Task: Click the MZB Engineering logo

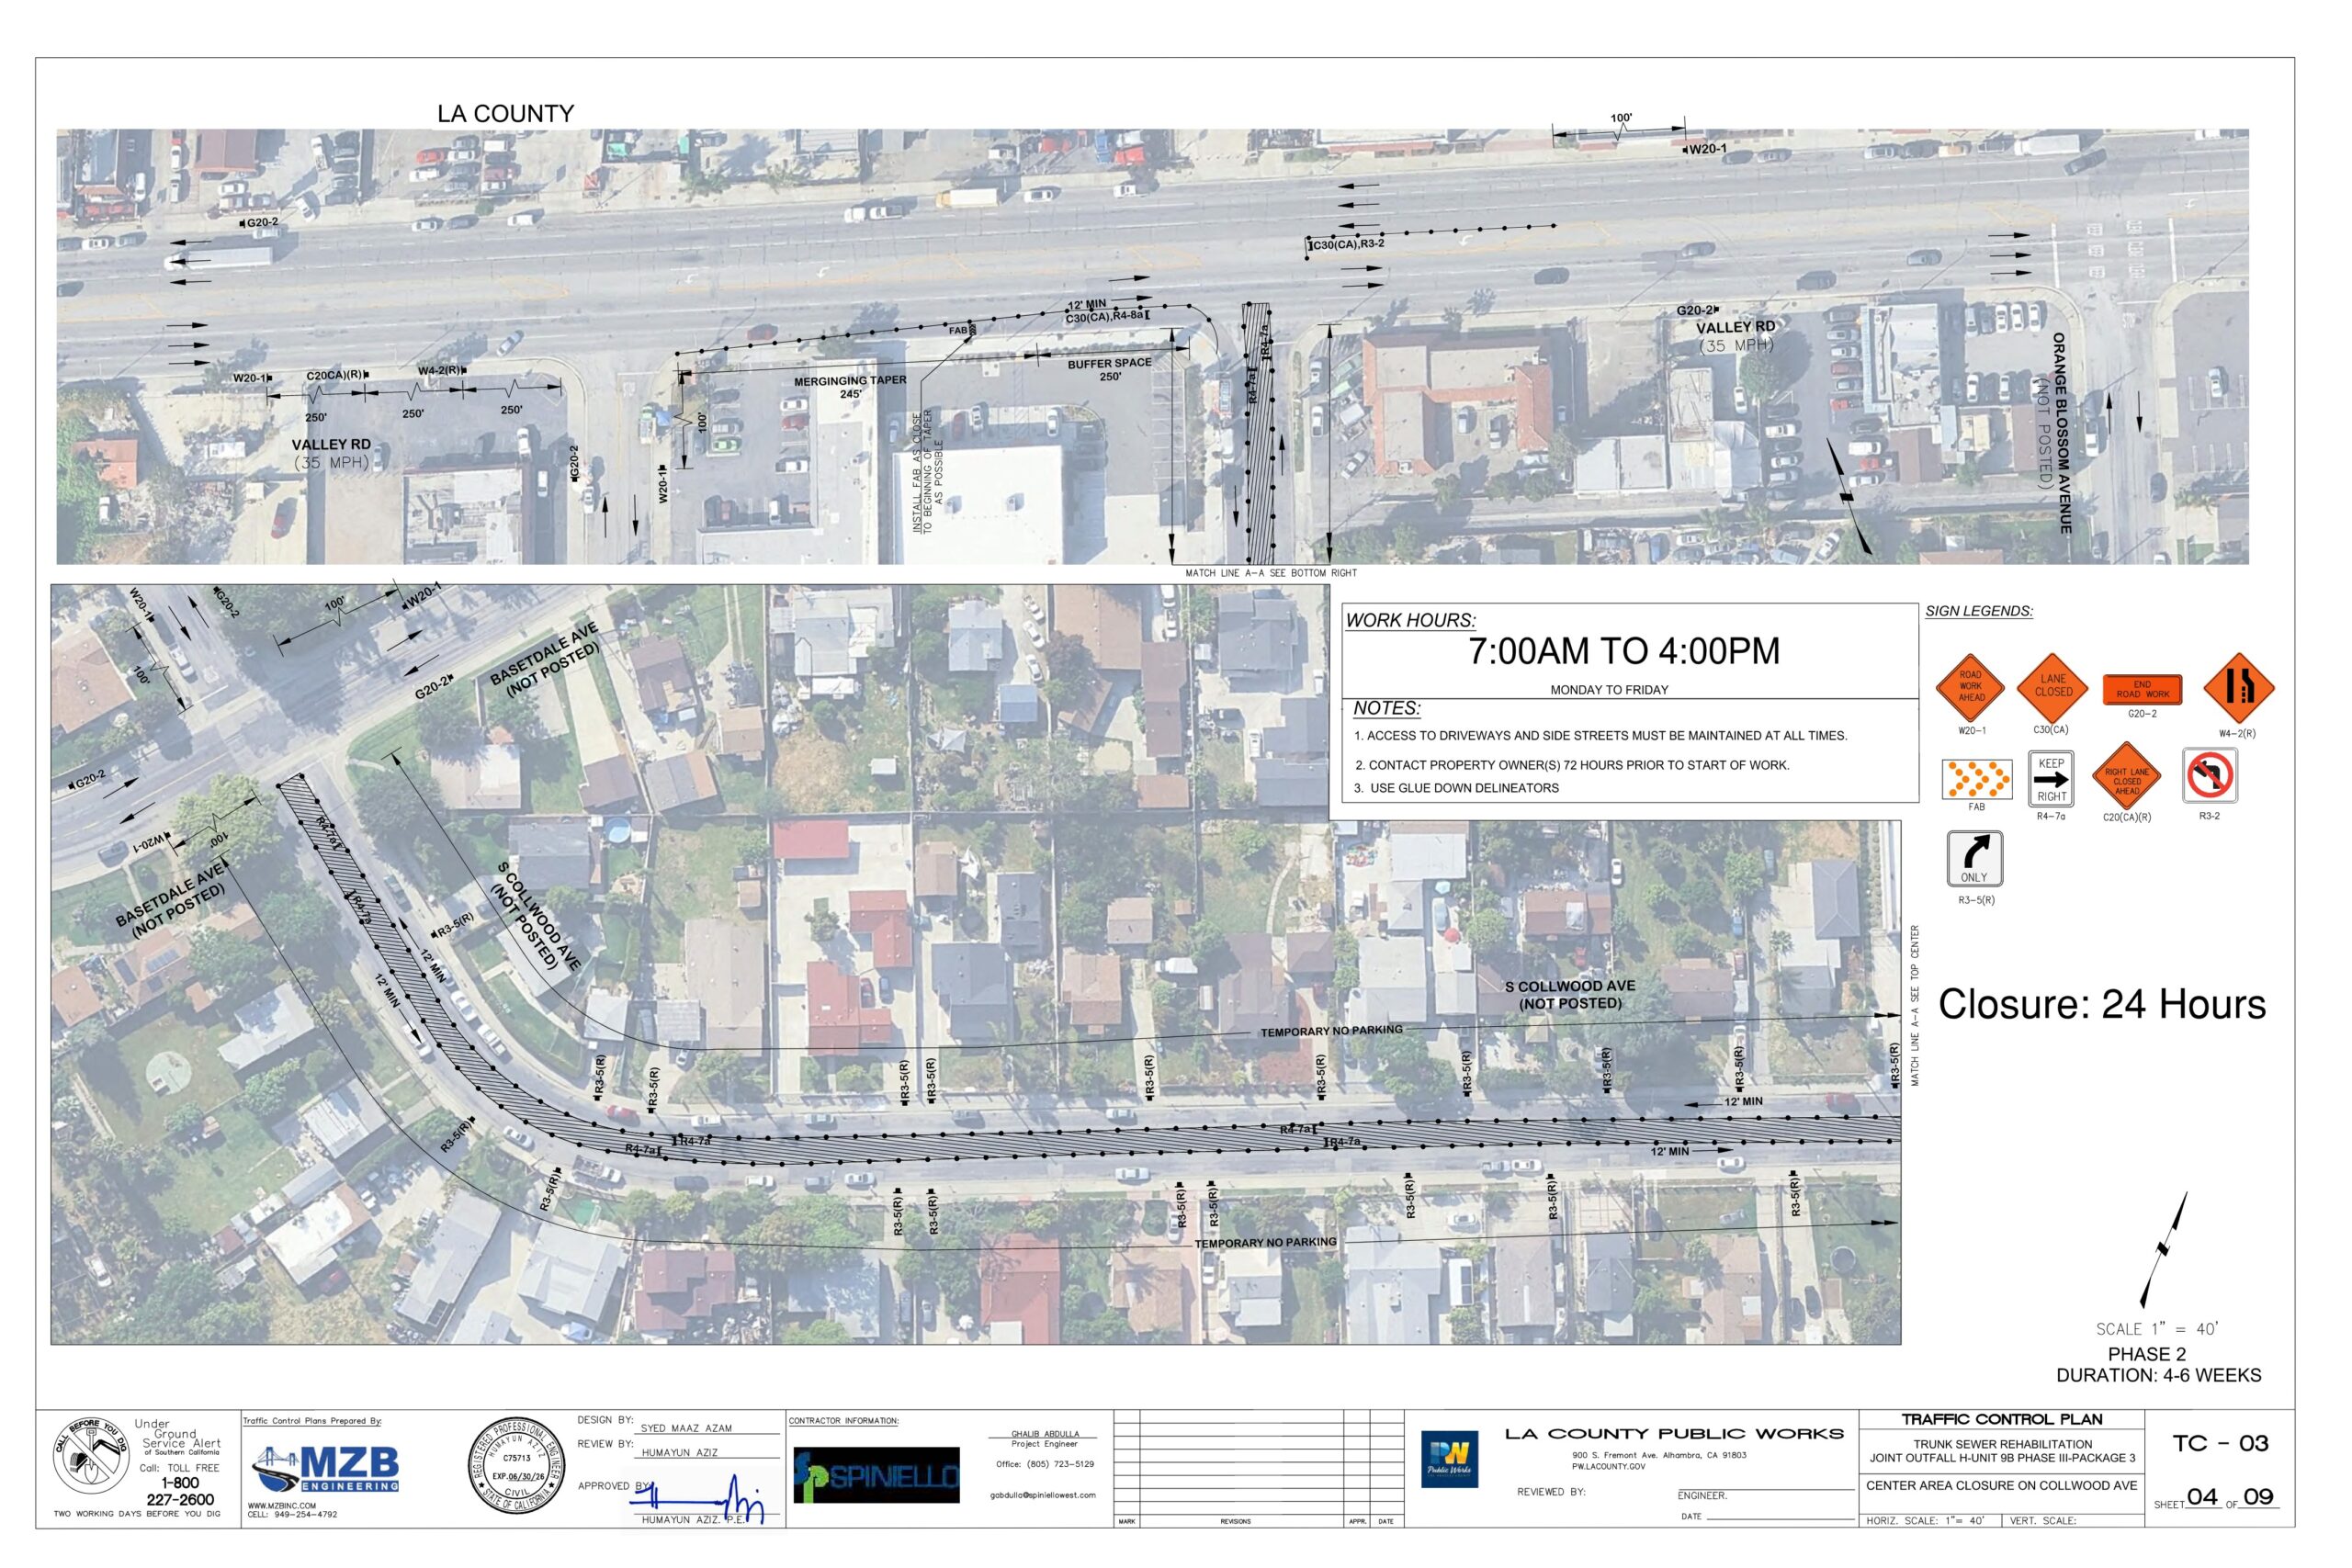Action: 325,1469
